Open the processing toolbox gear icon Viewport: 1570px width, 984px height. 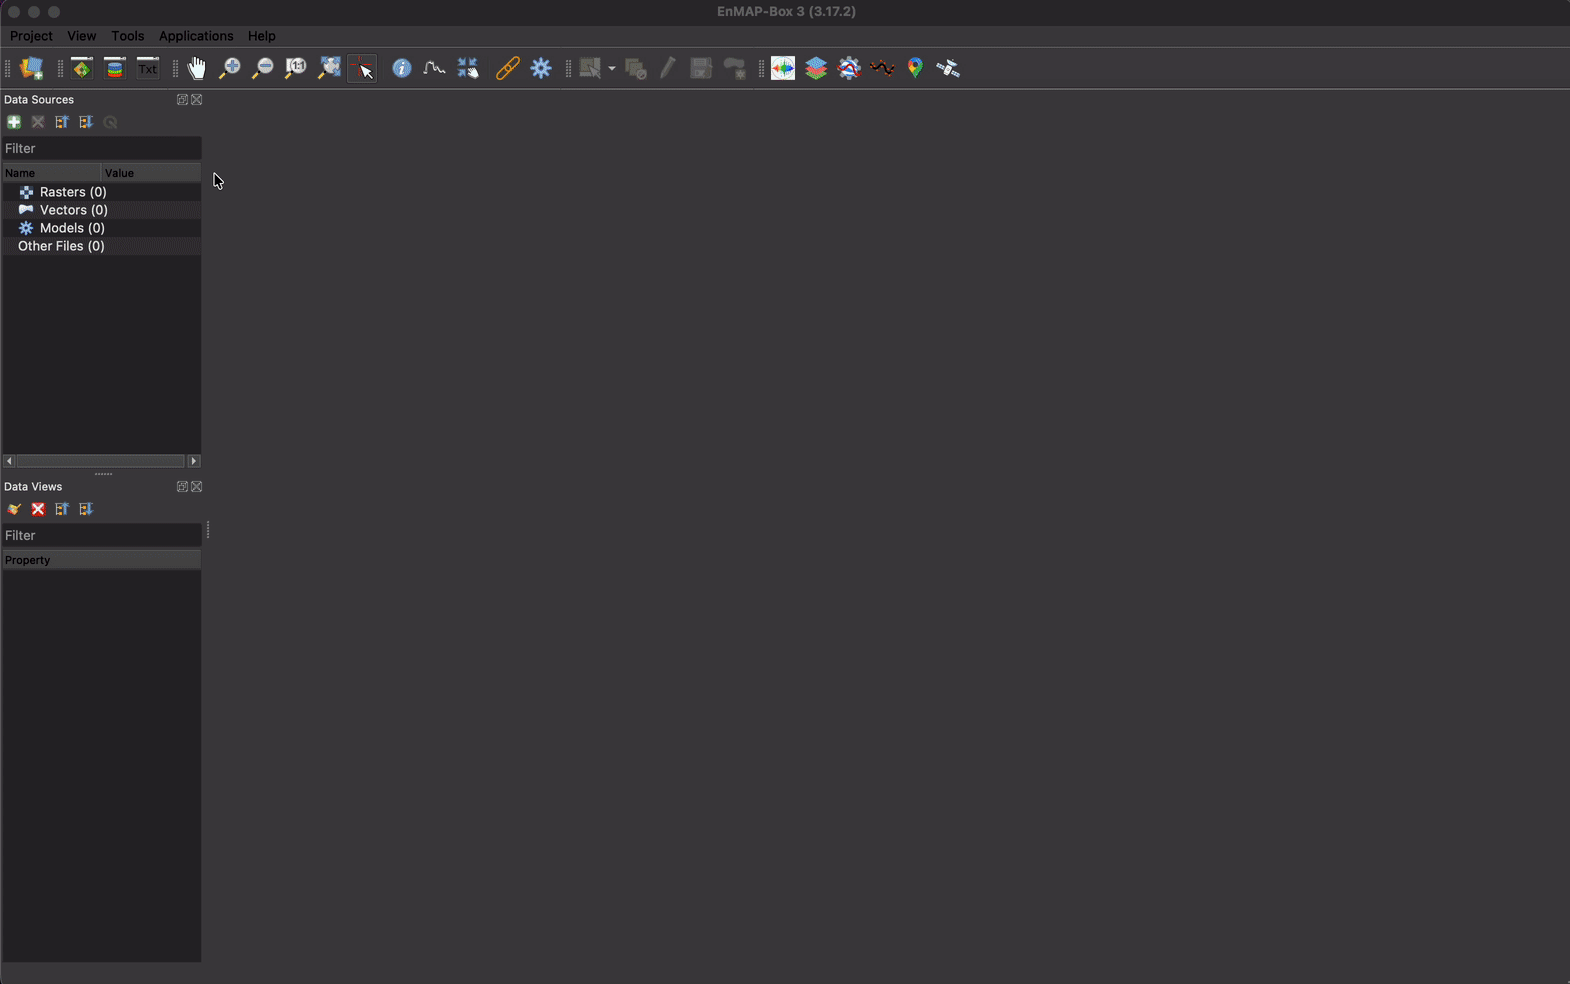pyautogui.click(x=541, y=68)
